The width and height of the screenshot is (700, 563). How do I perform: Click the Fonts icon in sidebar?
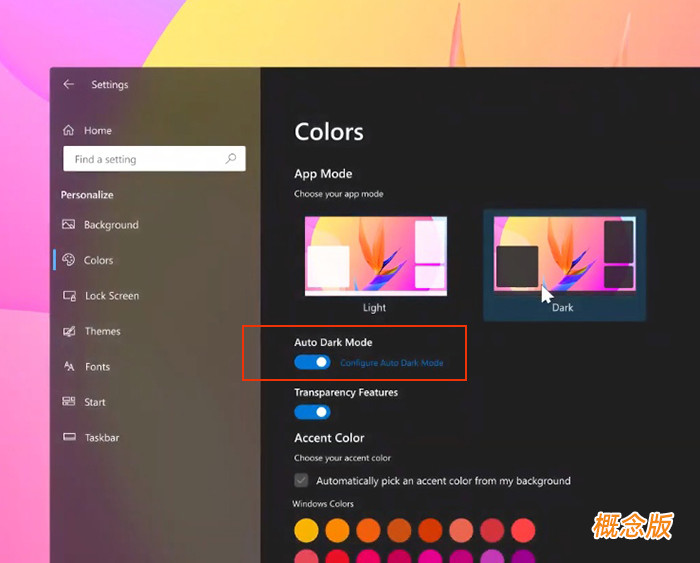point(68,367)
